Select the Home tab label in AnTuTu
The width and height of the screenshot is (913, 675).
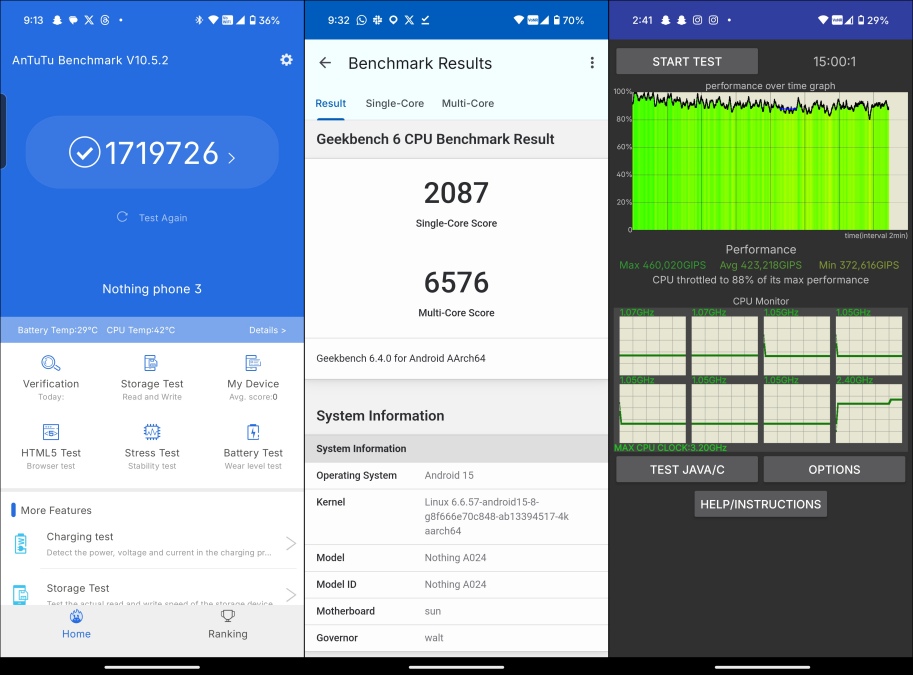pos(76,634)
